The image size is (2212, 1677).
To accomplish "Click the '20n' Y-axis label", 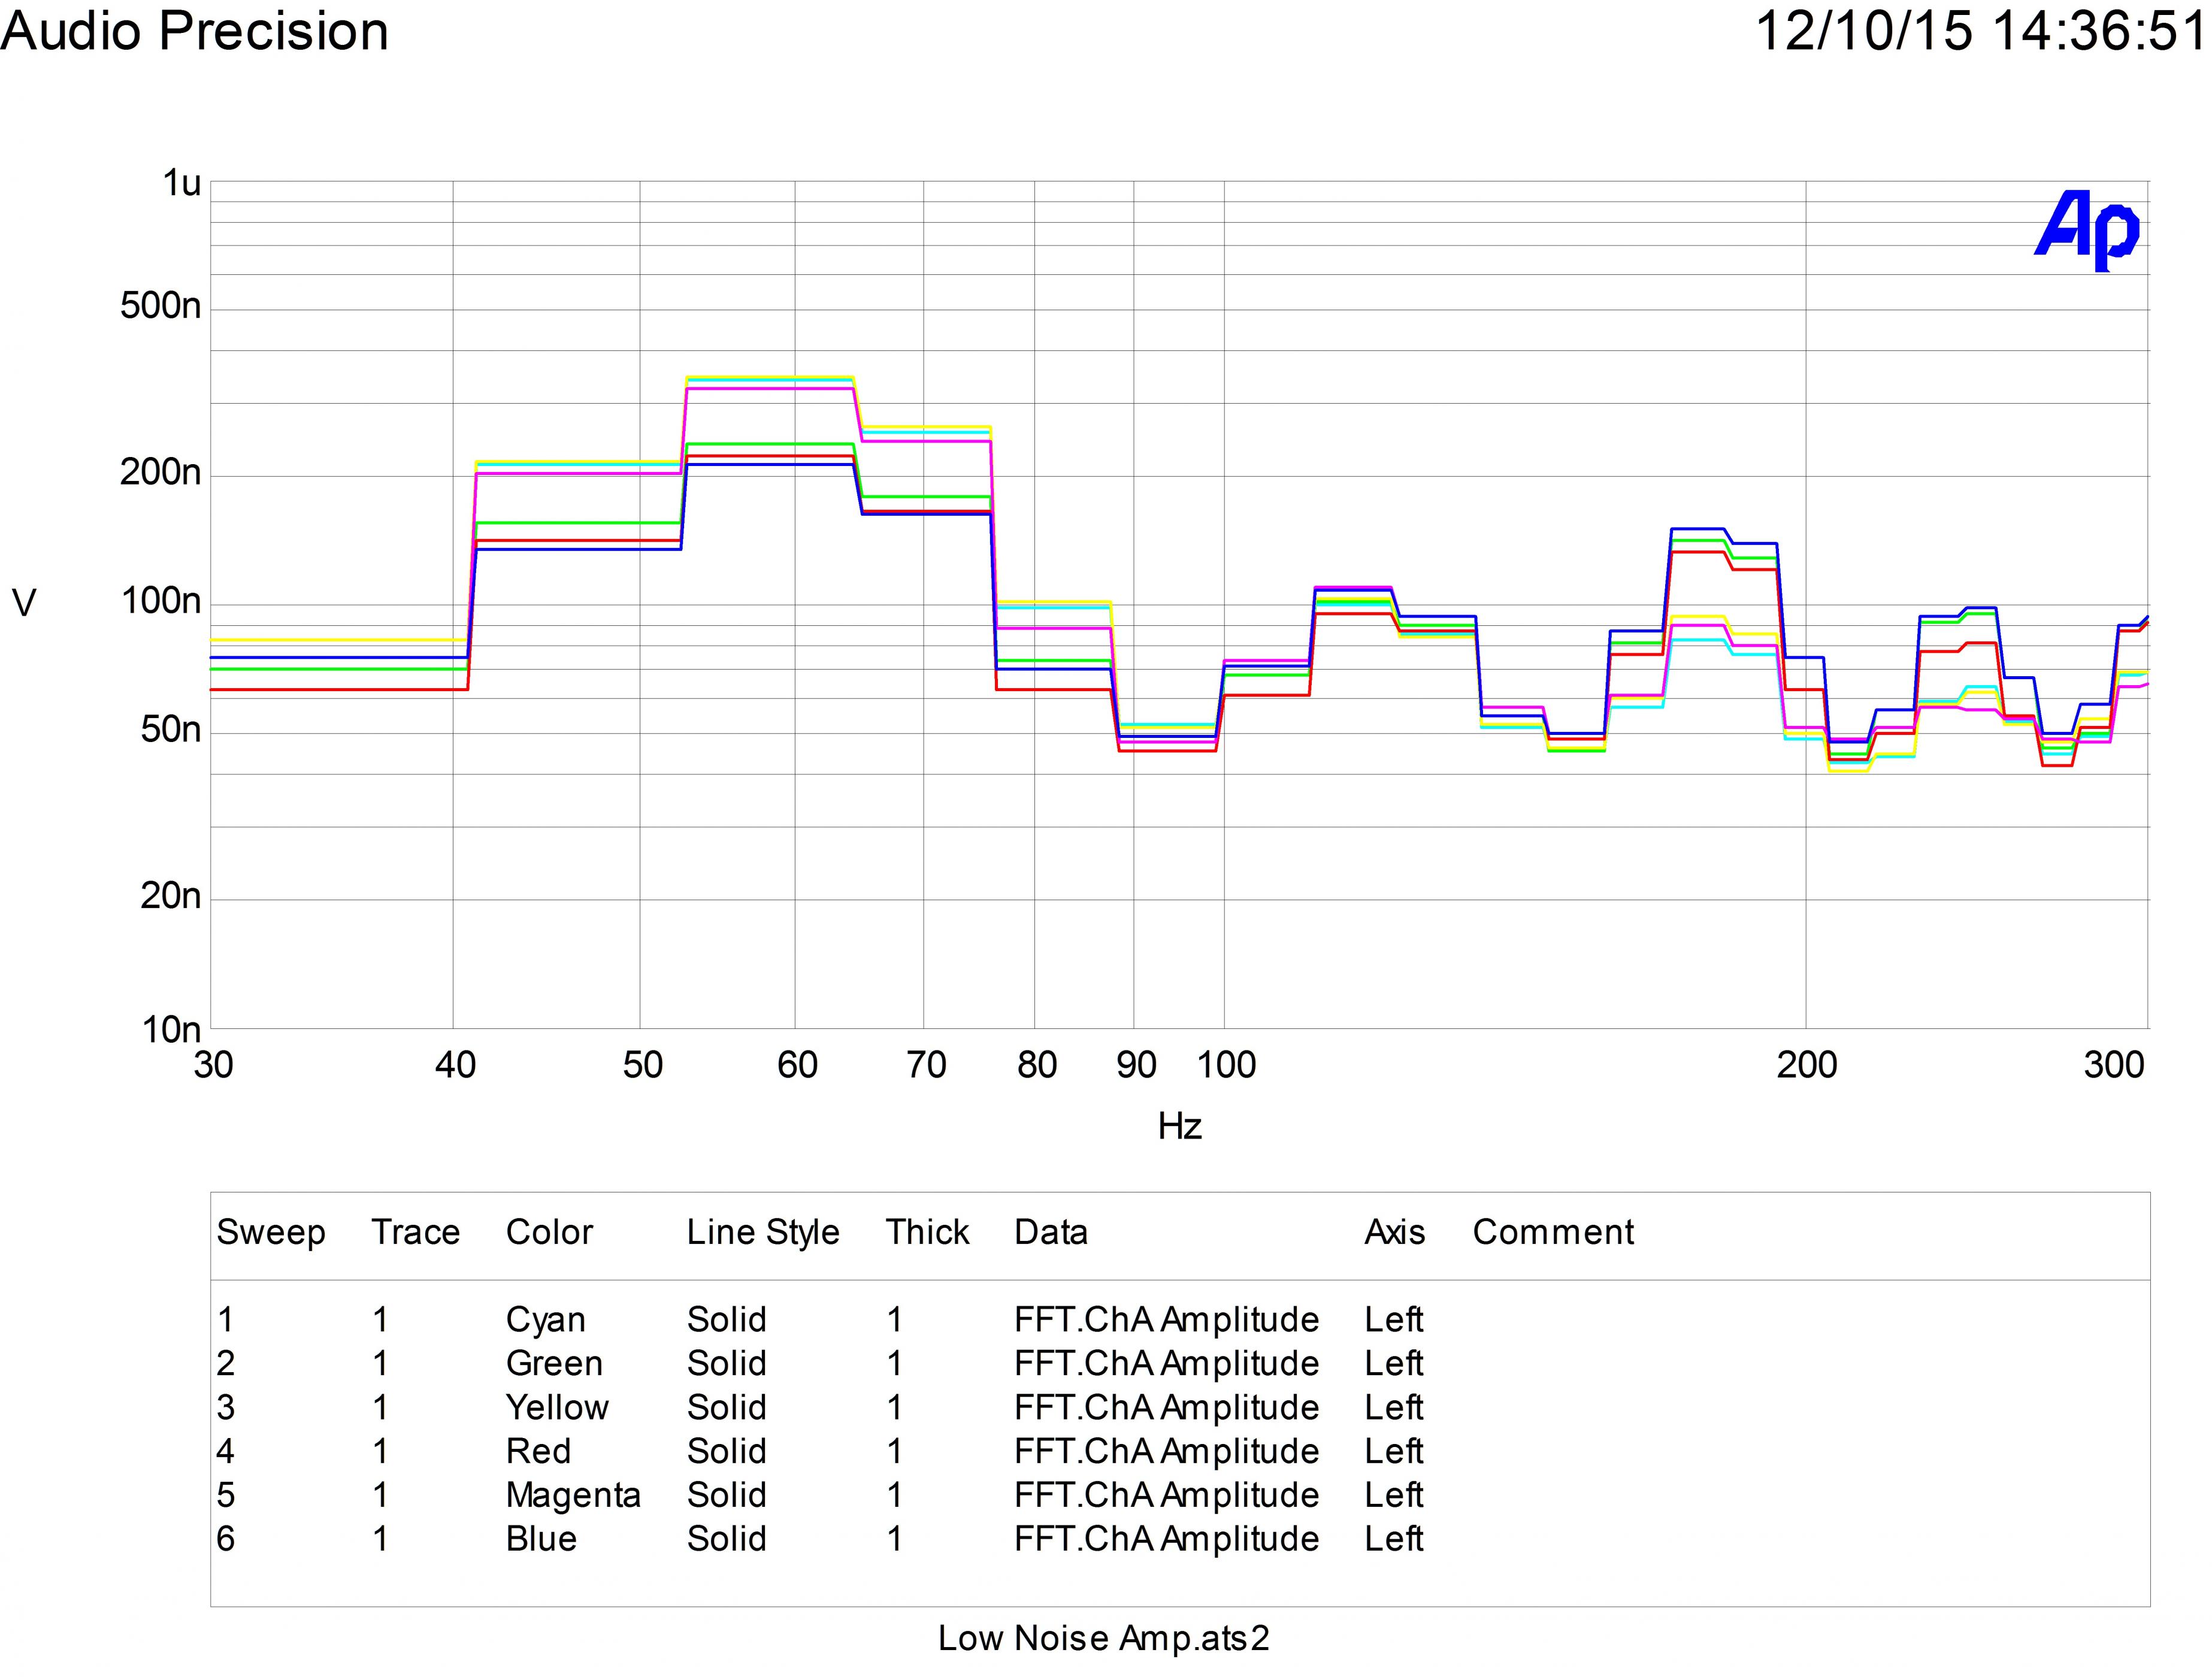I will click(171, 896).
